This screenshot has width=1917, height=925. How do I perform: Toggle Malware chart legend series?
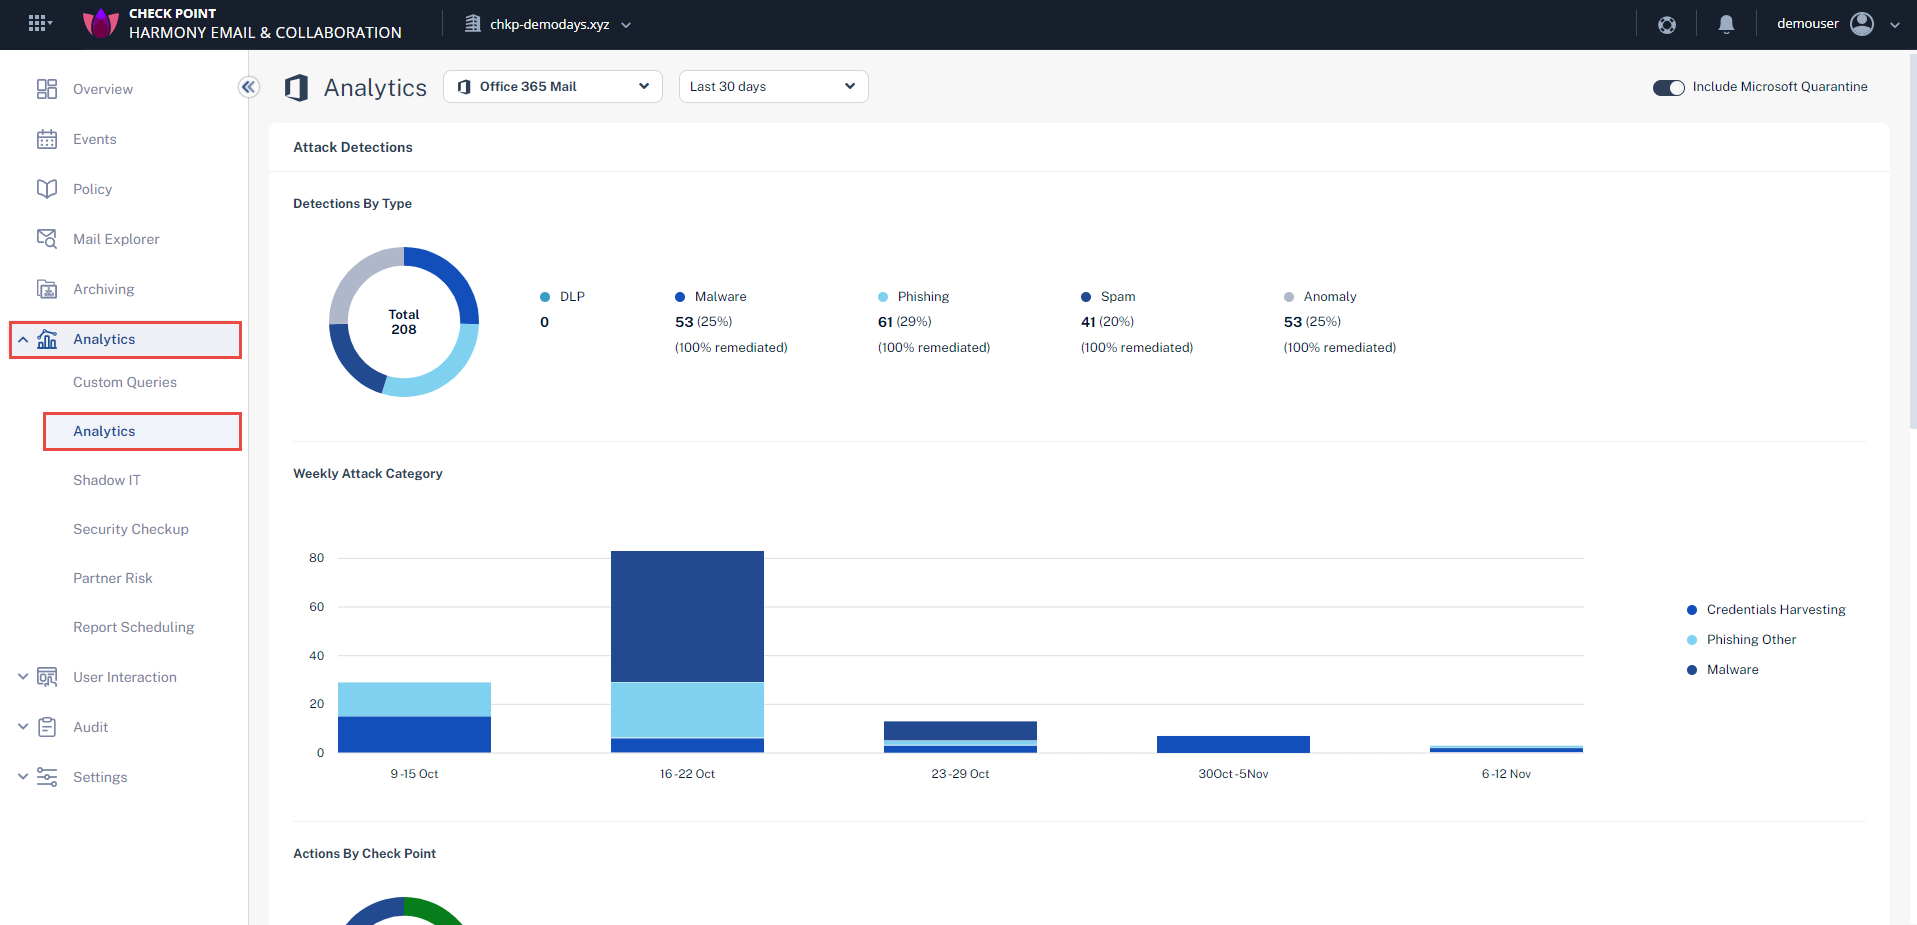(1722, 670)
